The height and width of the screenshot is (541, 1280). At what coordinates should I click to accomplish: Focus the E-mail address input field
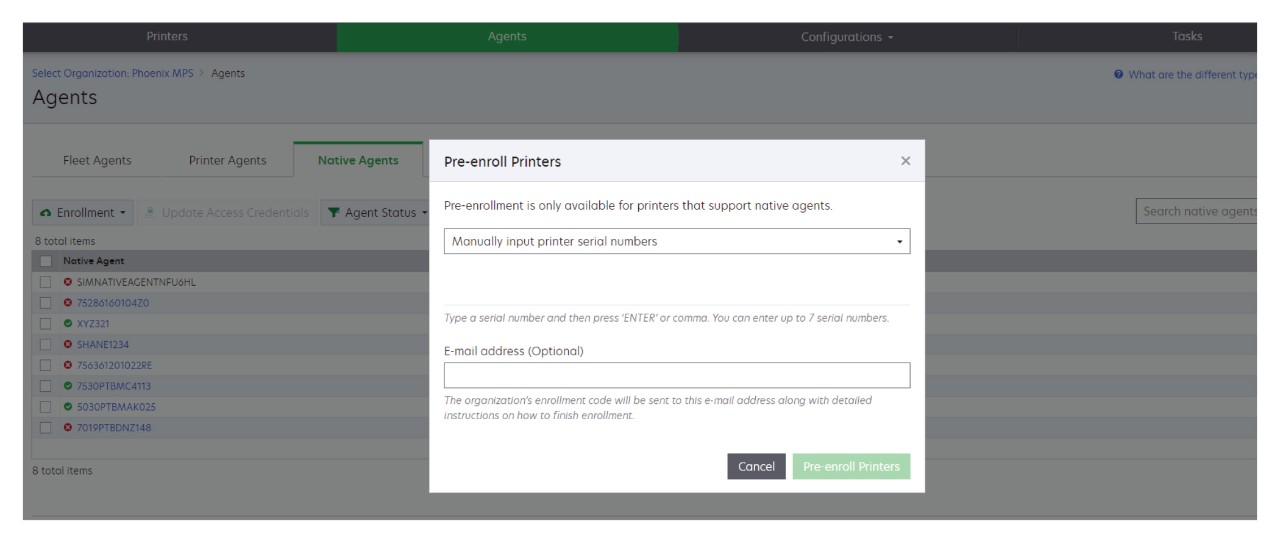(x=677, y=375)
